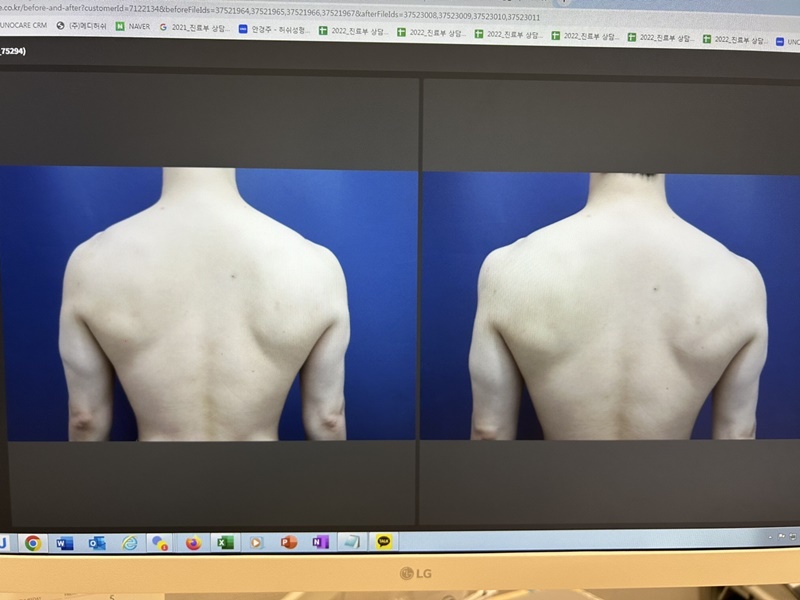The image size is (800, 600).
Task: Click the browser address bar URL
Action: pyautogui.click(x=270, y=12)
